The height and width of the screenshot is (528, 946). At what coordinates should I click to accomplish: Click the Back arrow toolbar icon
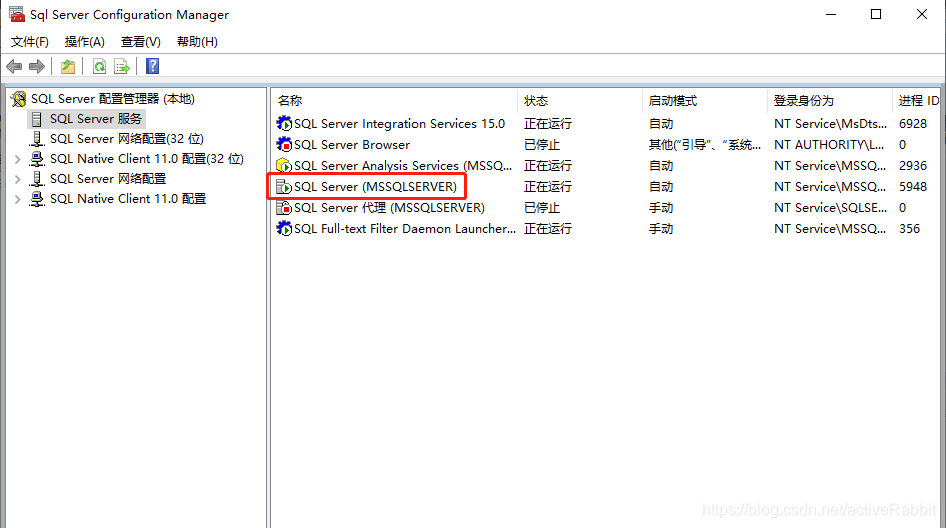[14, 66]
